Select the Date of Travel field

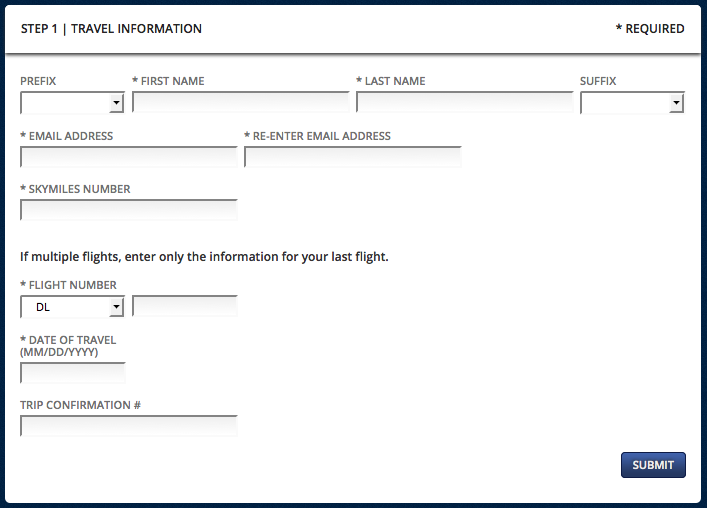tap(73, 373)
